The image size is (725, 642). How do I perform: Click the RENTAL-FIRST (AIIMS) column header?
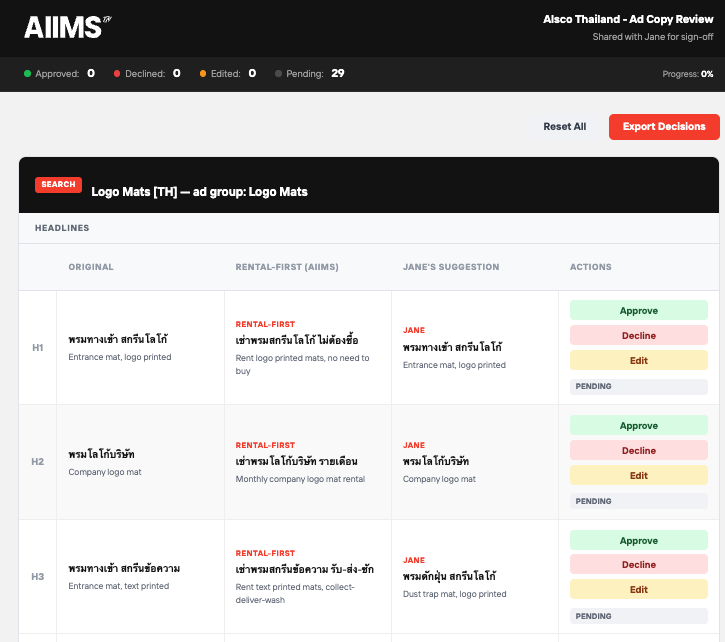[x=287, y=267]
